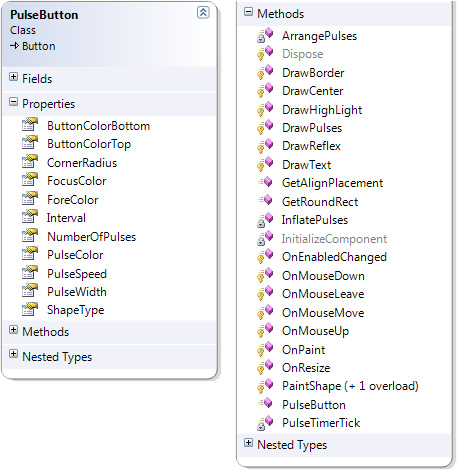Expand Nested Types below PulseTimerTick
The image size is (457, 470).
click(248, 443)
